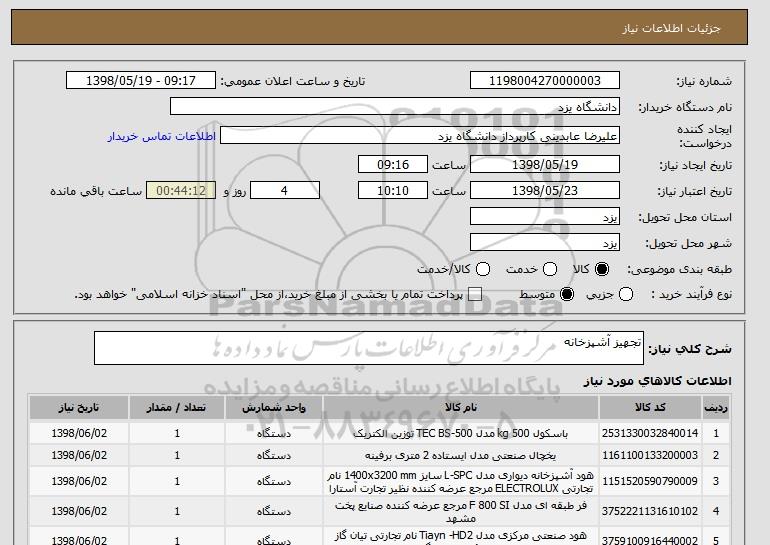Click the unit دستگاه in row 2

[274, 456]
